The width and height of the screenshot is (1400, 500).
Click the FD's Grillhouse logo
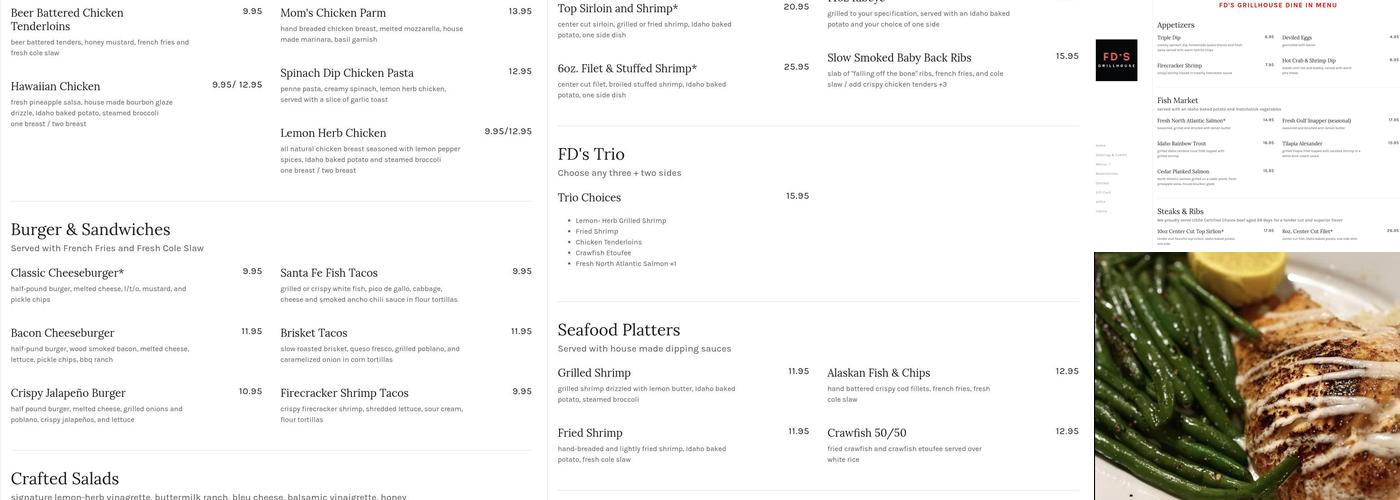(1116, 60)
